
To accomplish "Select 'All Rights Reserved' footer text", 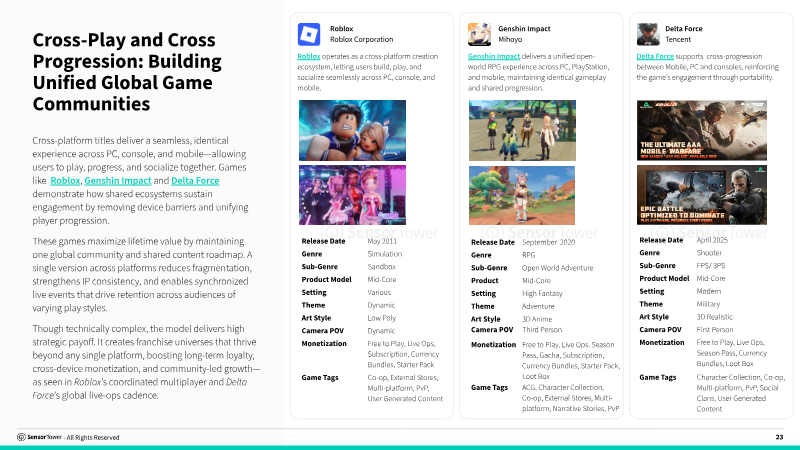I will coord(93,437).
